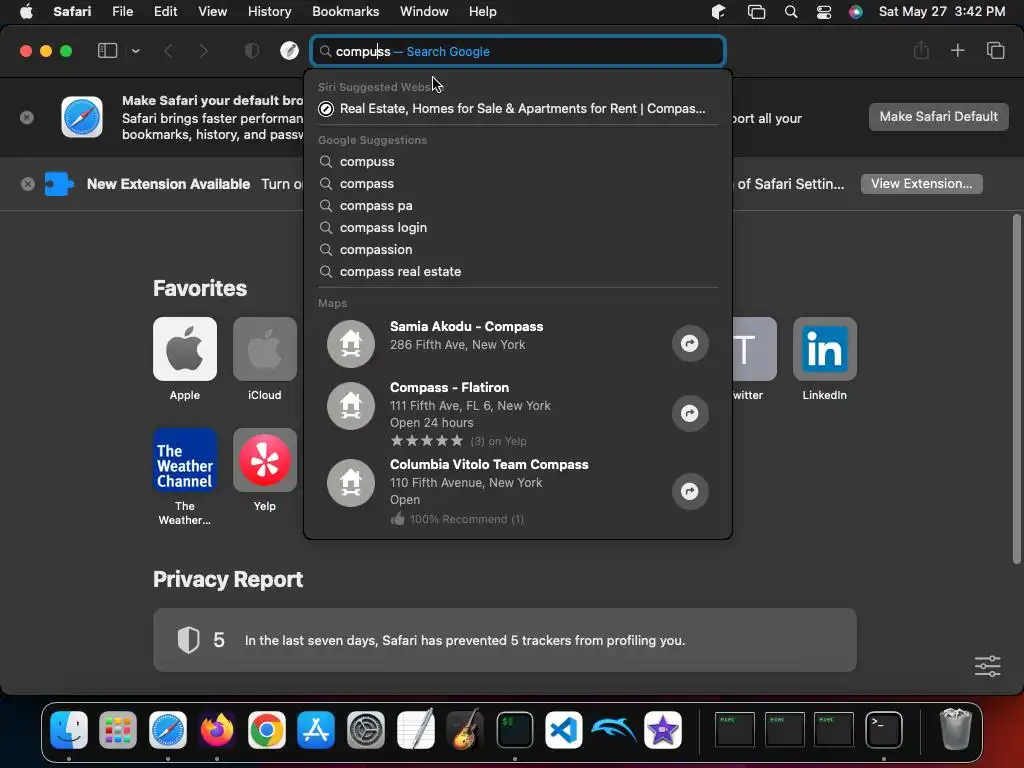Launch Visual Studio Code from the Dock
The height and width of the screenshot is (768, 1024).
[x=564, y=729]
